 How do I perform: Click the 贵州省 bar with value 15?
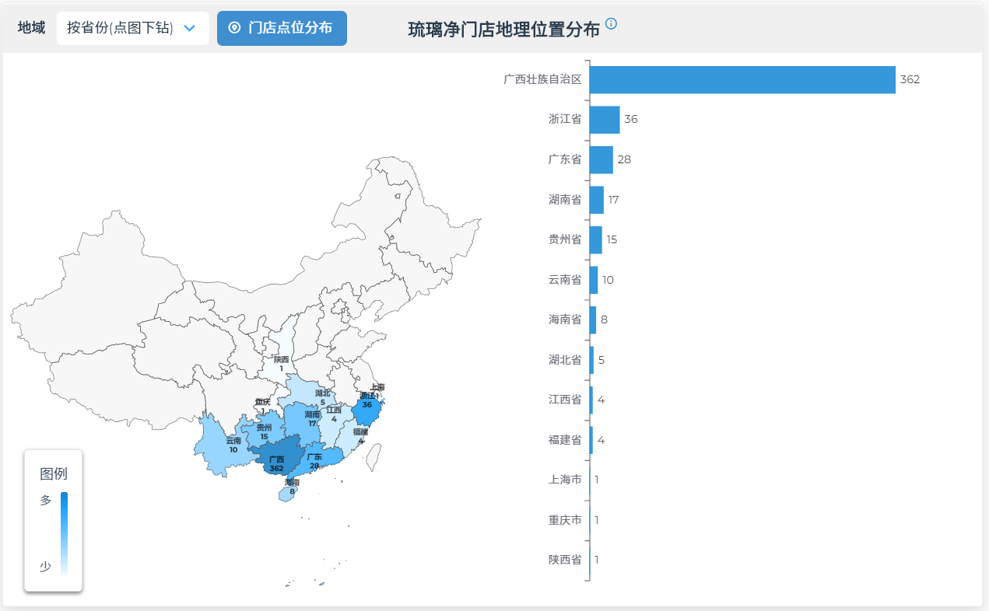click(596, 240)
